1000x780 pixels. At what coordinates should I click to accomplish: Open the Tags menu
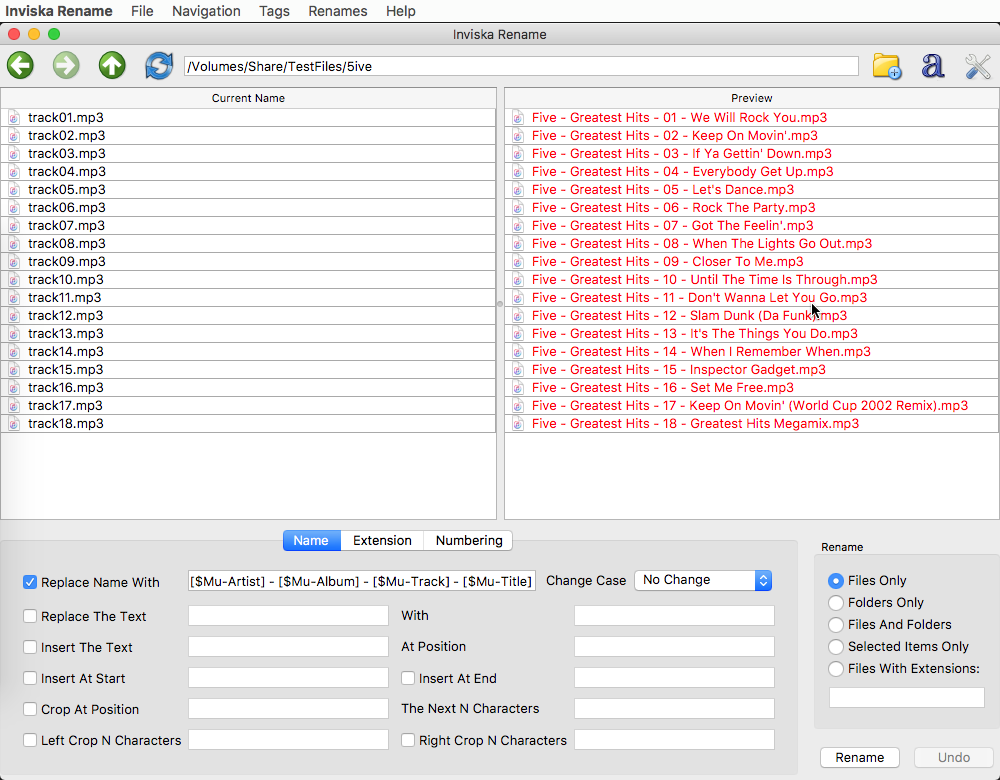pos(274,11)
